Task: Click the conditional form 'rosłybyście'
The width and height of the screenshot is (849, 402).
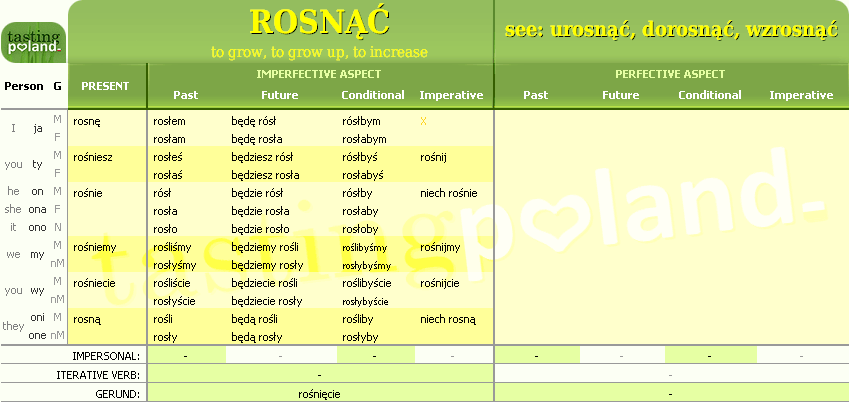Action: (x=365, y=302)
